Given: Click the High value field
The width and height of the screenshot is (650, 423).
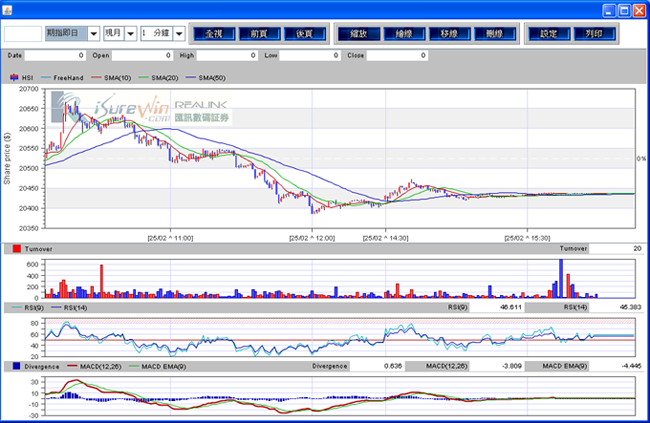Looking at the screenshot, I should point(227,55).
